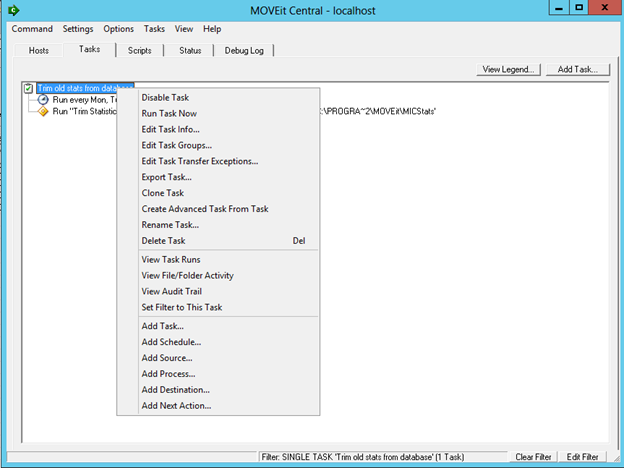624x468 pixels.
Task: Choose Rename Task in context menu
Action: 218,225
